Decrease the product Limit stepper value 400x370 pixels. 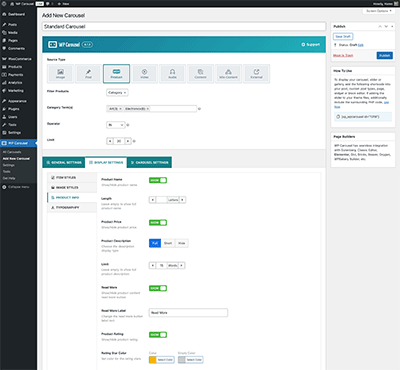(x=110, y=141)
